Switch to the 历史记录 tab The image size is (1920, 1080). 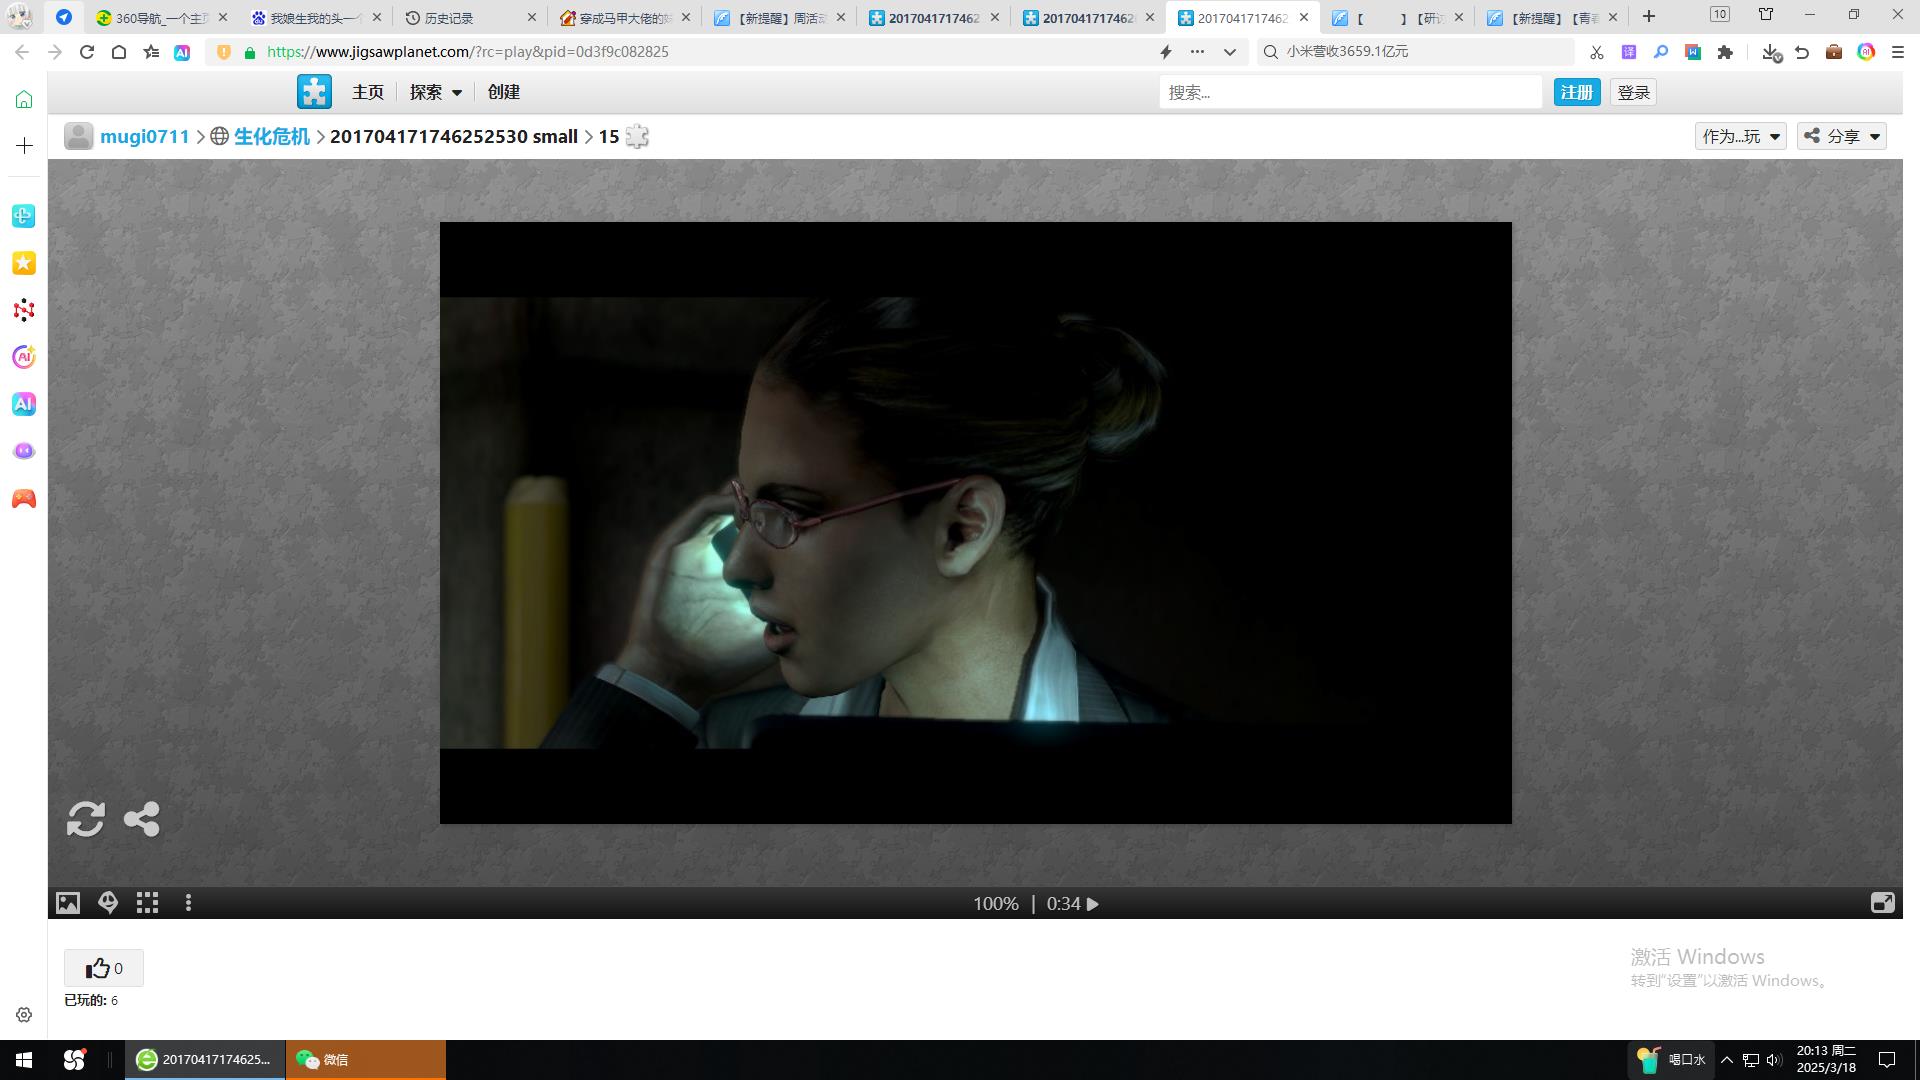click(x=468, y=18)
